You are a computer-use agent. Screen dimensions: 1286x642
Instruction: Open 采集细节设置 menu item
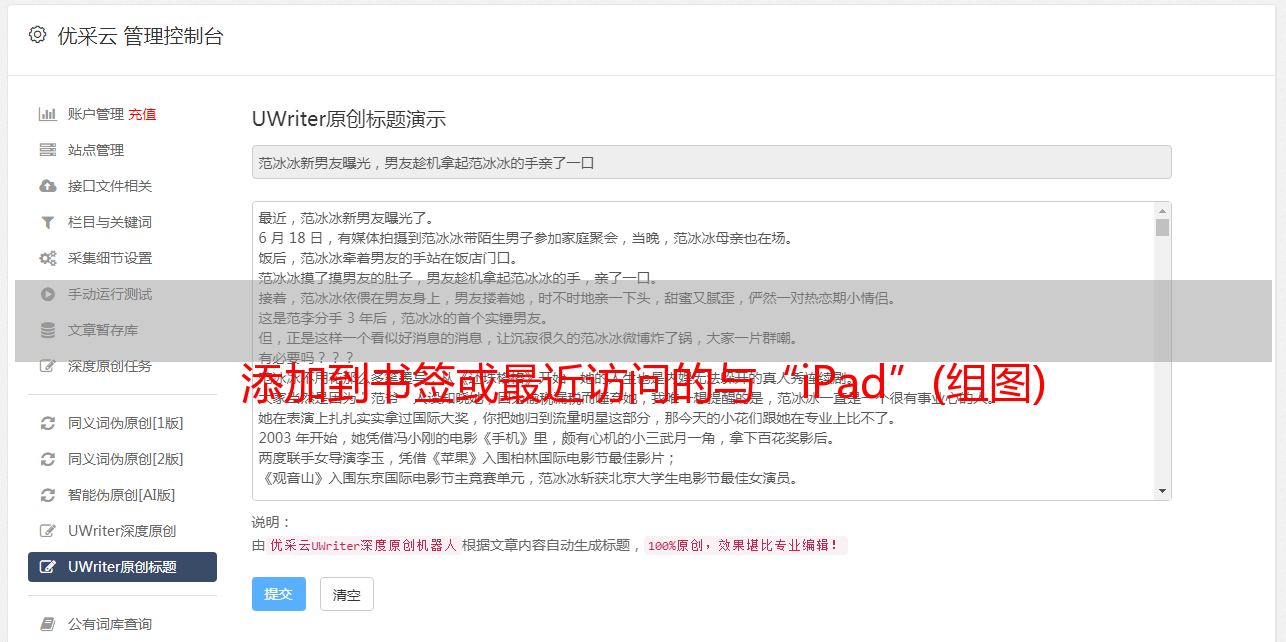point(110,258)
